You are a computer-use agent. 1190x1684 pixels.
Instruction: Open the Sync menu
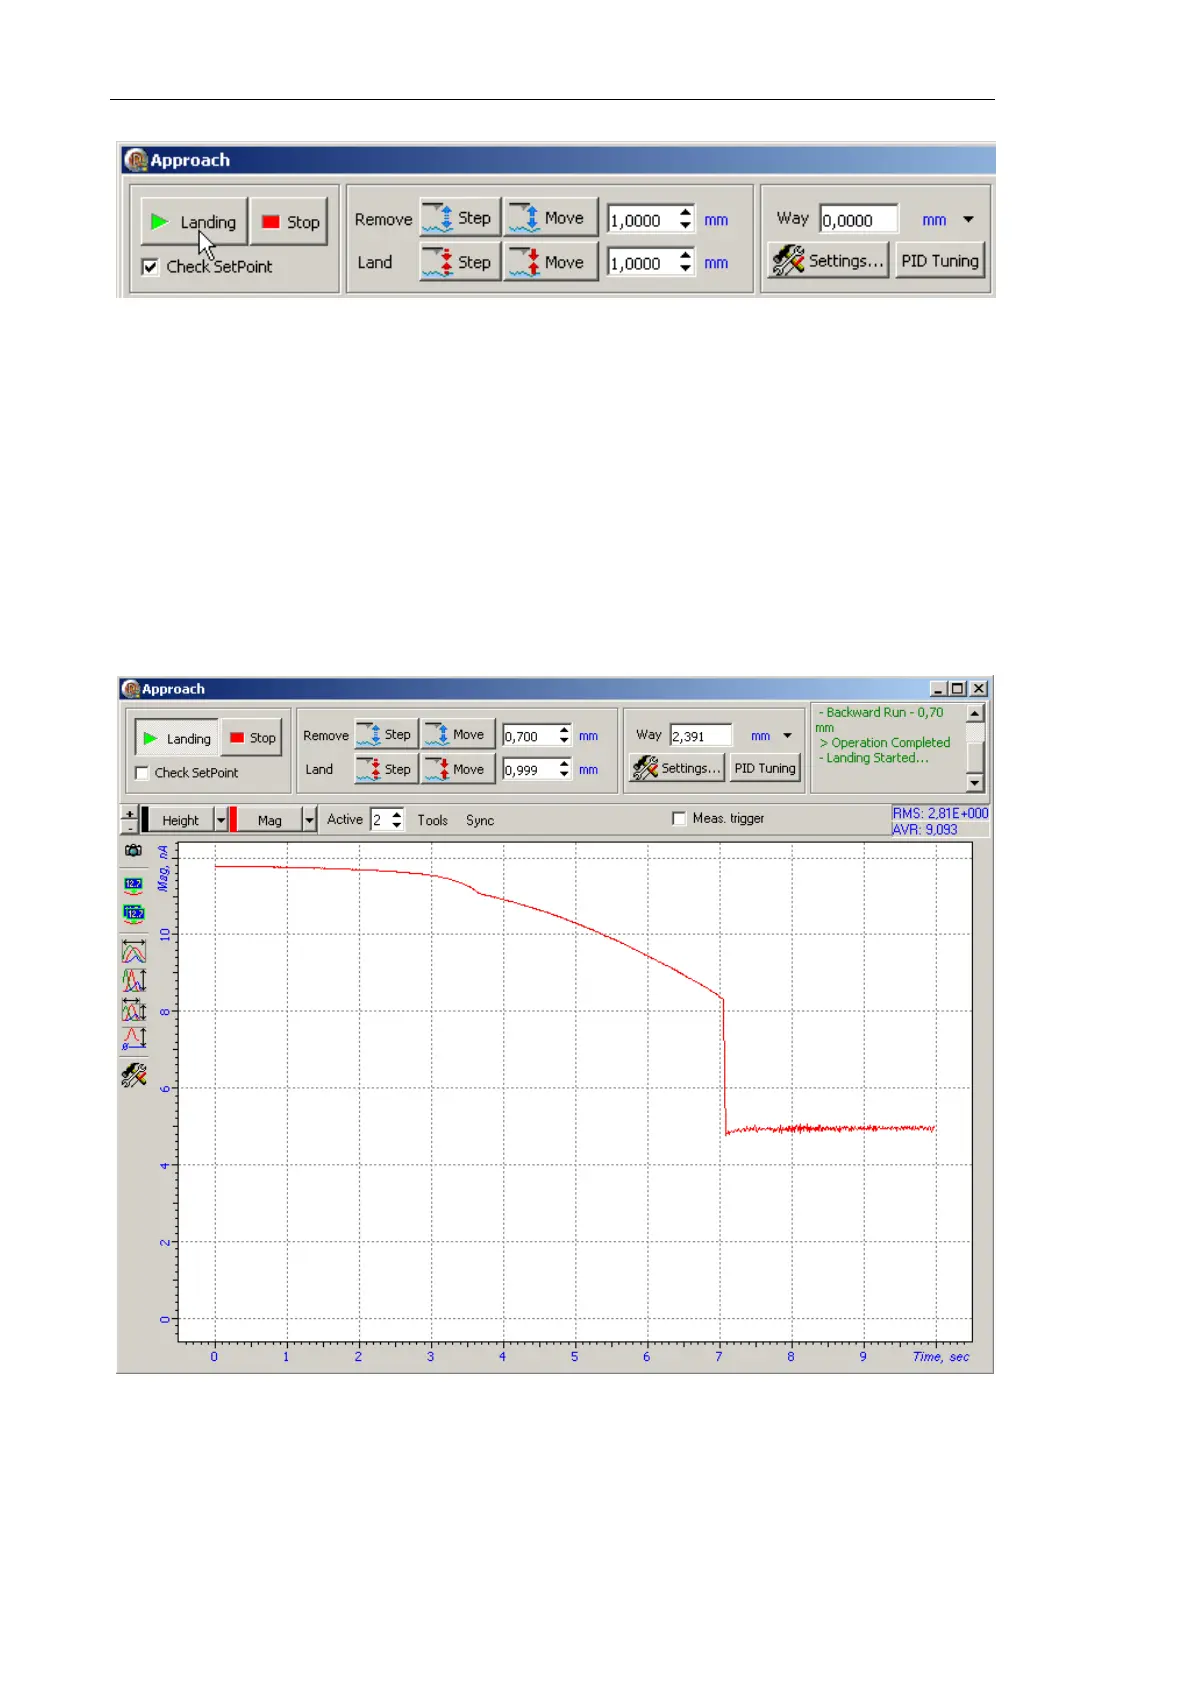(x=480, y=820)
